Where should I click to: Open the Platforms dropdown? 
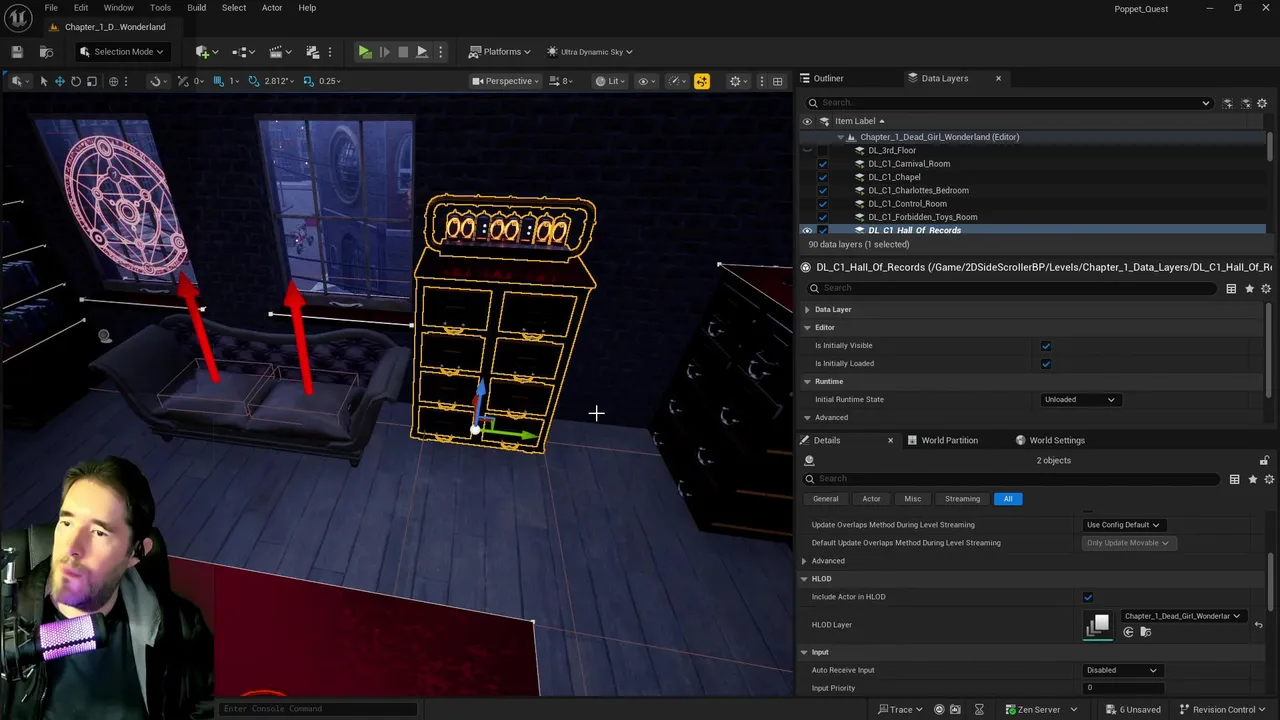click(x=500, y=52)
